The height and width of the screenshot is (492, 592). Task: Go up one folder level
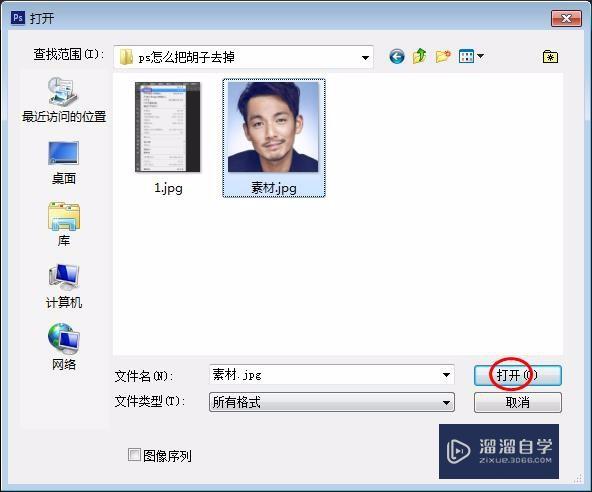pos(419,56)
